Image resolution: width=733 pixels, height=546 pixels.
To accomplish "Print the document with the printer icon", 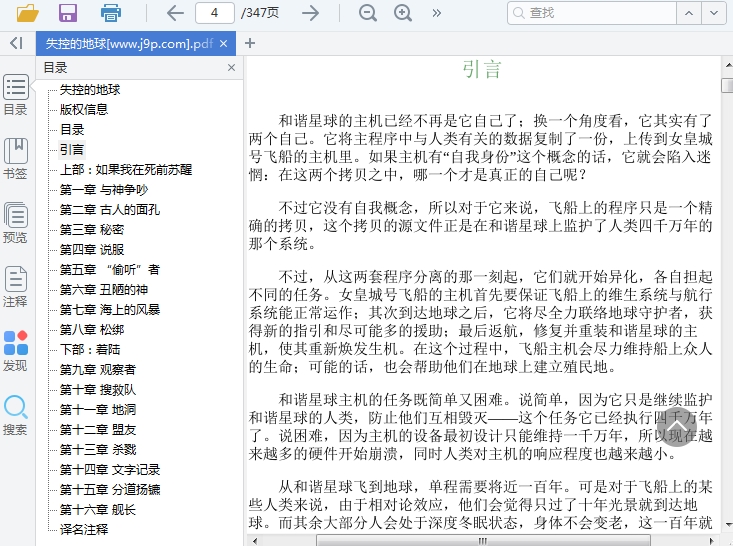I will 111,13.
